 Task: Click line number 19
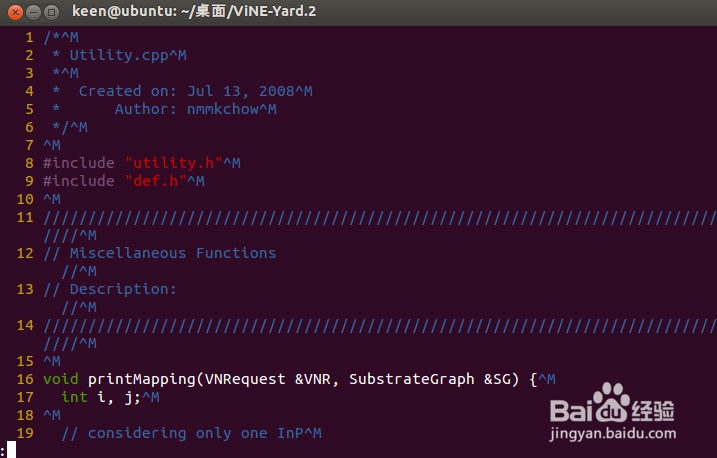25,433
